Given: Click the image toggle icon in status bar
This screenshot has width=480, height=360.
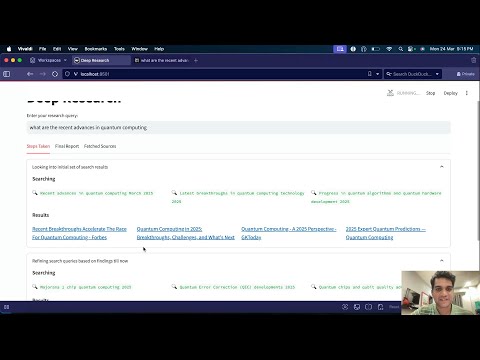Looking at the screenshot, I should (357, 307).
